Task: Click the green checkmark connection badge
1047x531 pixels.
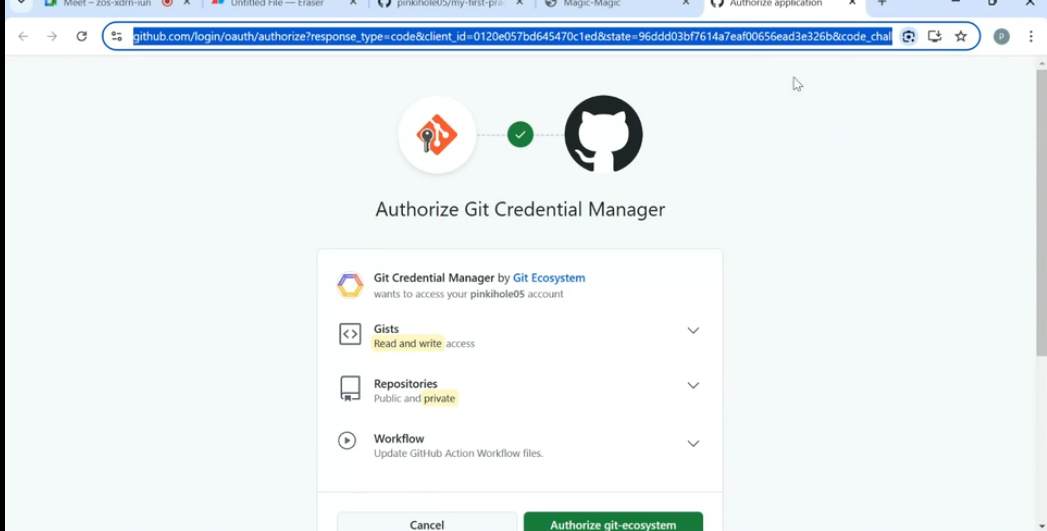Action: 520,135
